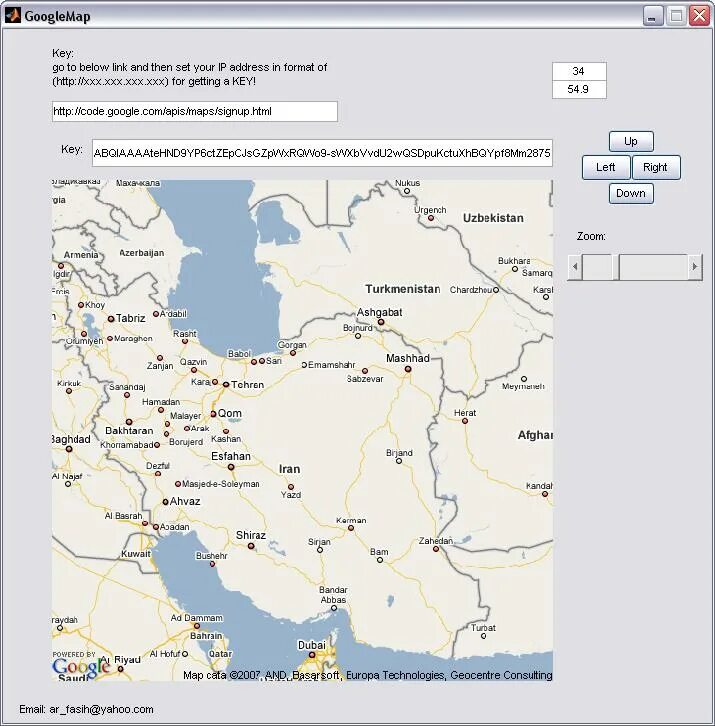The width and height of the screenshot is (715, 726).
Task: Click the Zoom slider thumb
Action: 616,267
